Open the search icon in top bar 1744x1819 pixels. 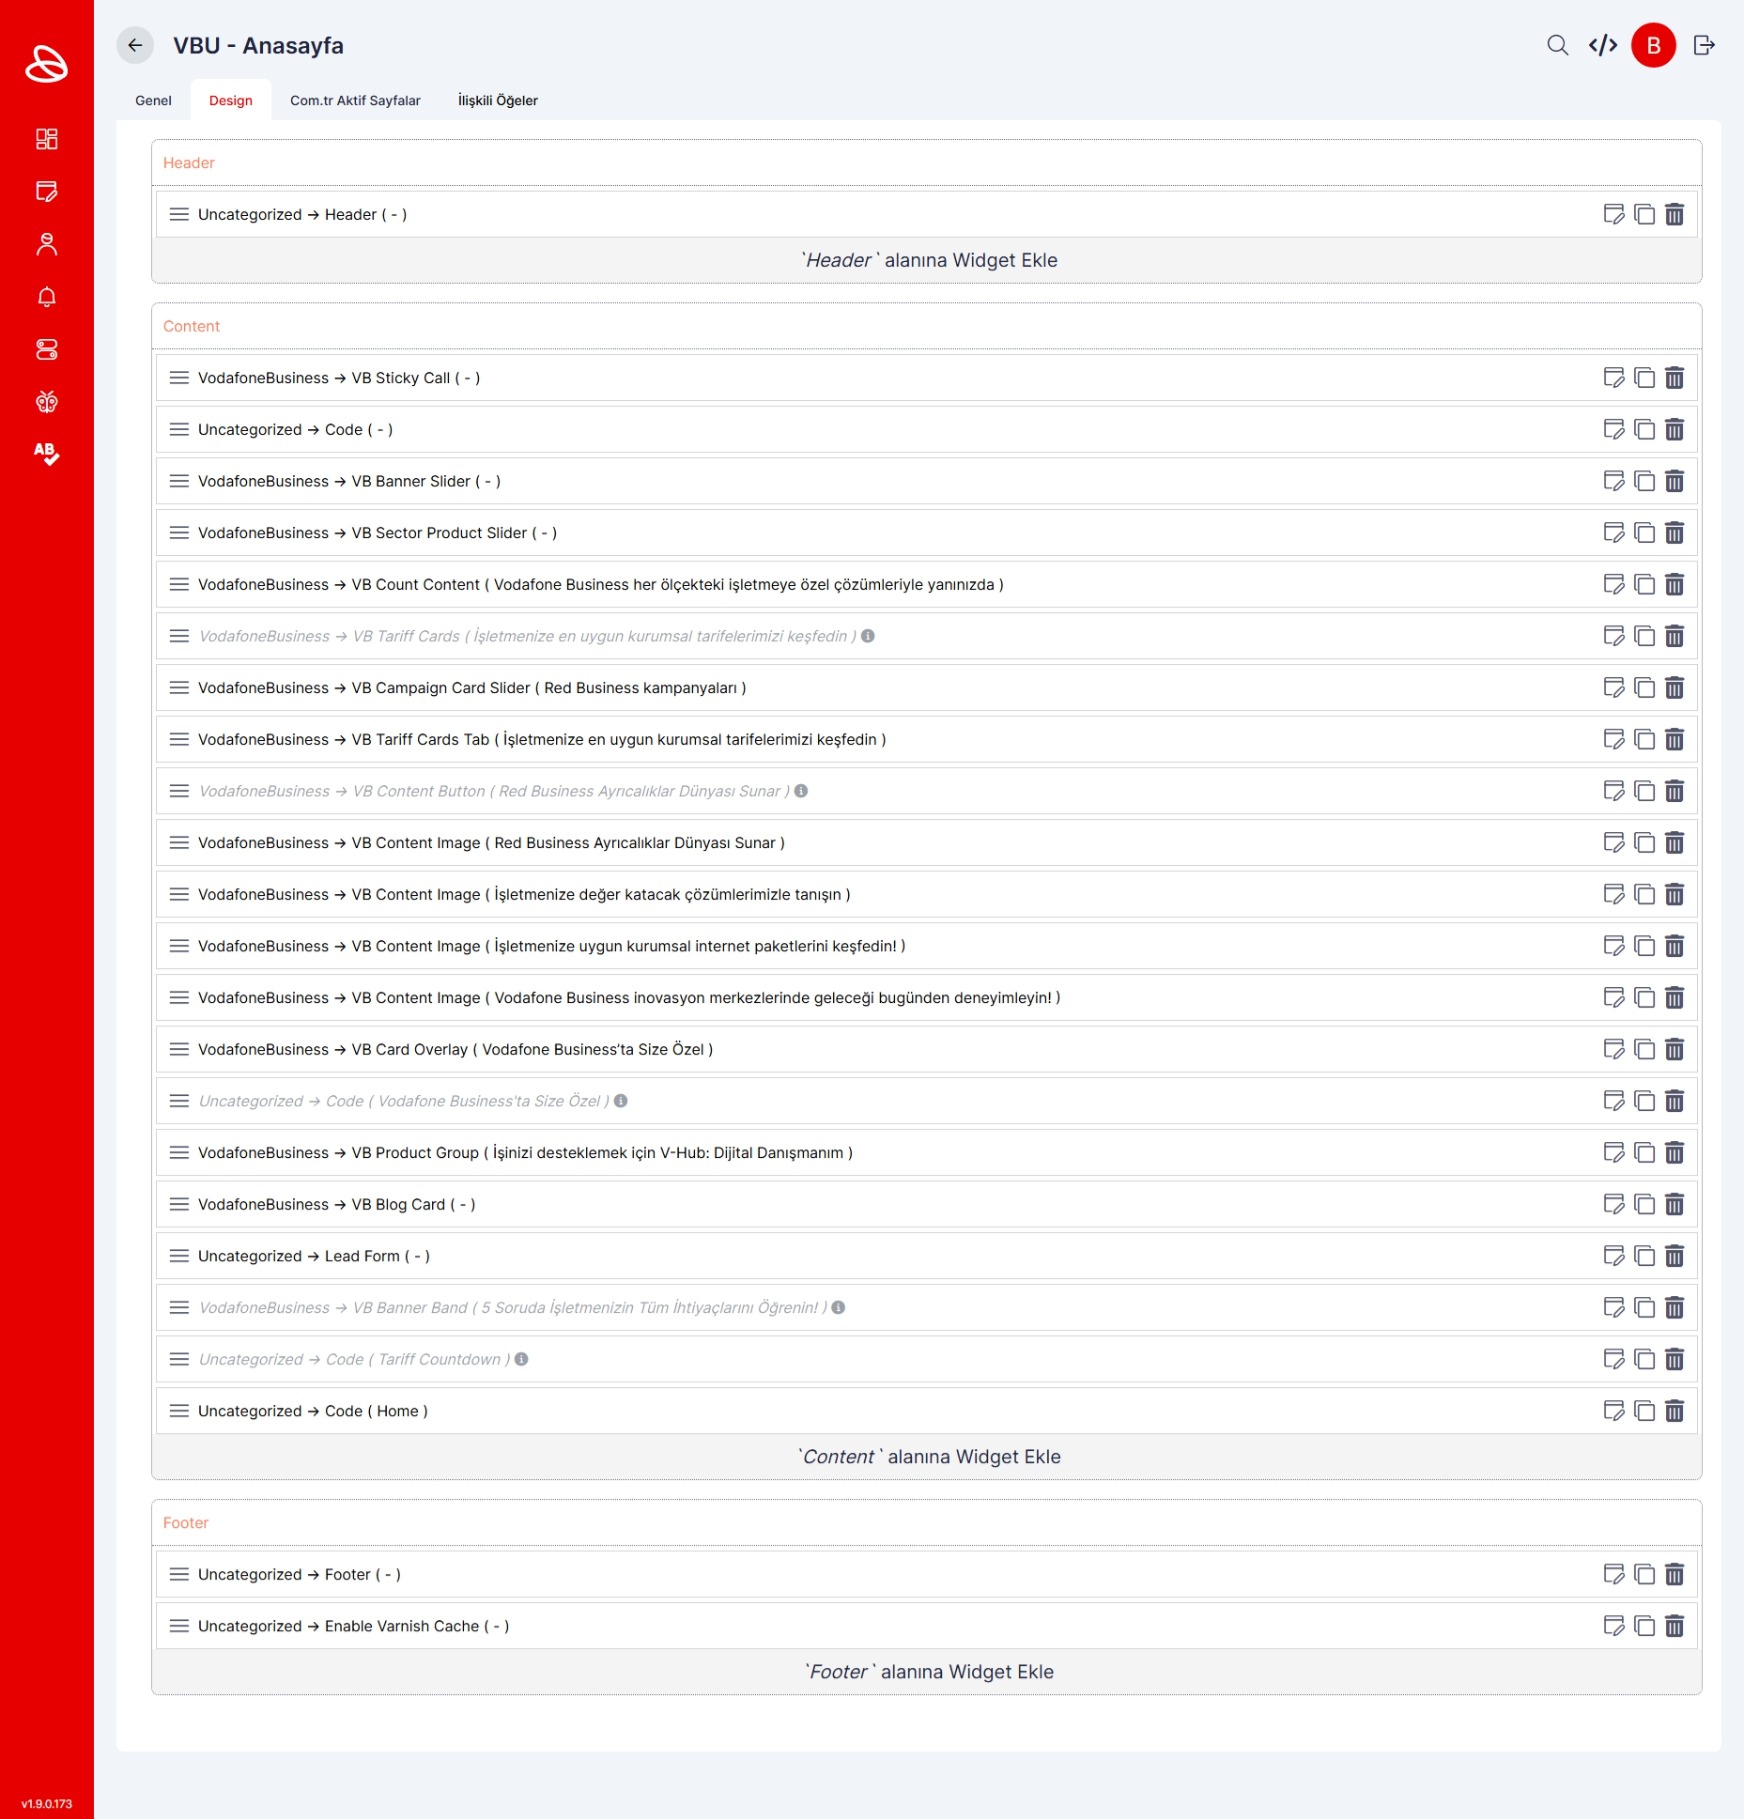1557,45
